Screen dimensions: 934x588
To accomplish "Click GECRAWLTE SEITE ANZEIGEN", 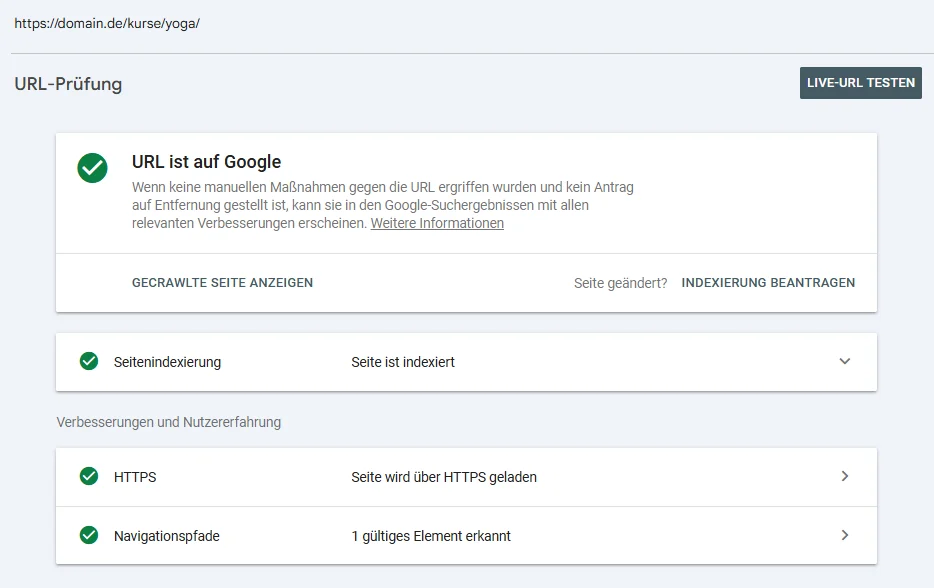I will click(x=222, y=283).
